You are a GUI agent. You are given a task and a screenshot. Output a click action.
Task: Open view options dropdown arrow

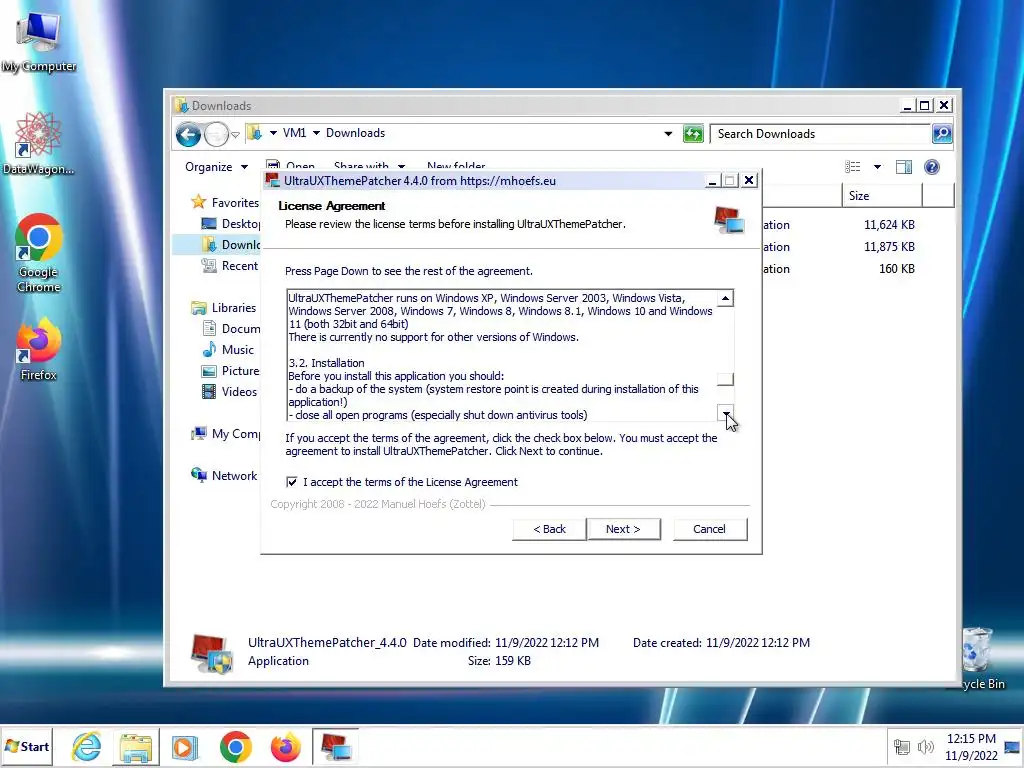point(877,167)
